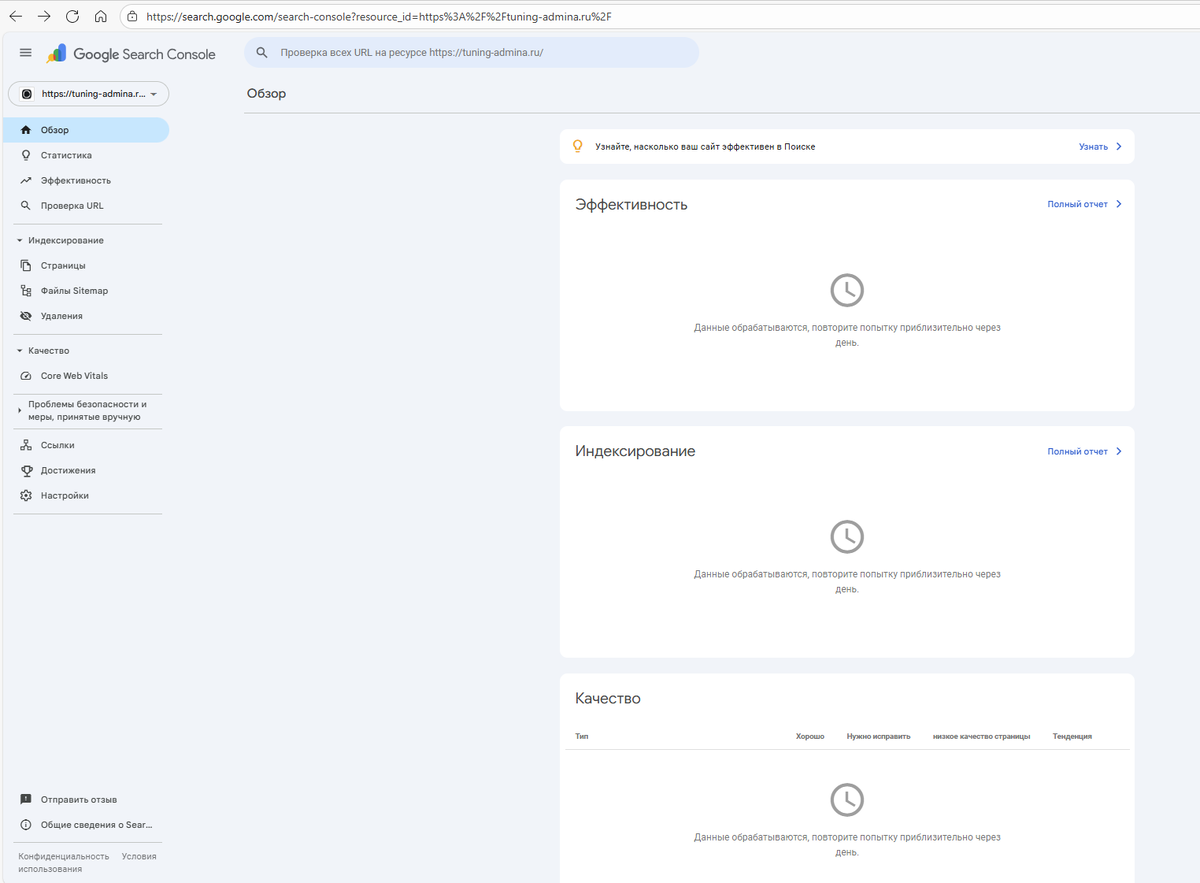Open the property selector dropdown tuning-admina.ru
This screenshot has width=1200, height=883.
point(89,93)
